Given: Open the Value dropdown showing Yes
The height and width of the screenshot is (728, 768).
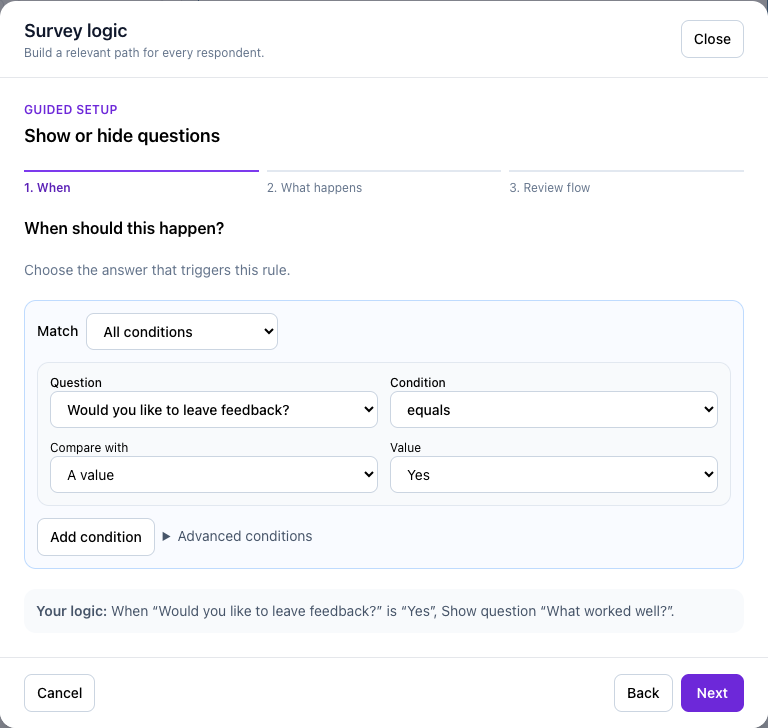Looking at the screenshot, I should [553, 475].
